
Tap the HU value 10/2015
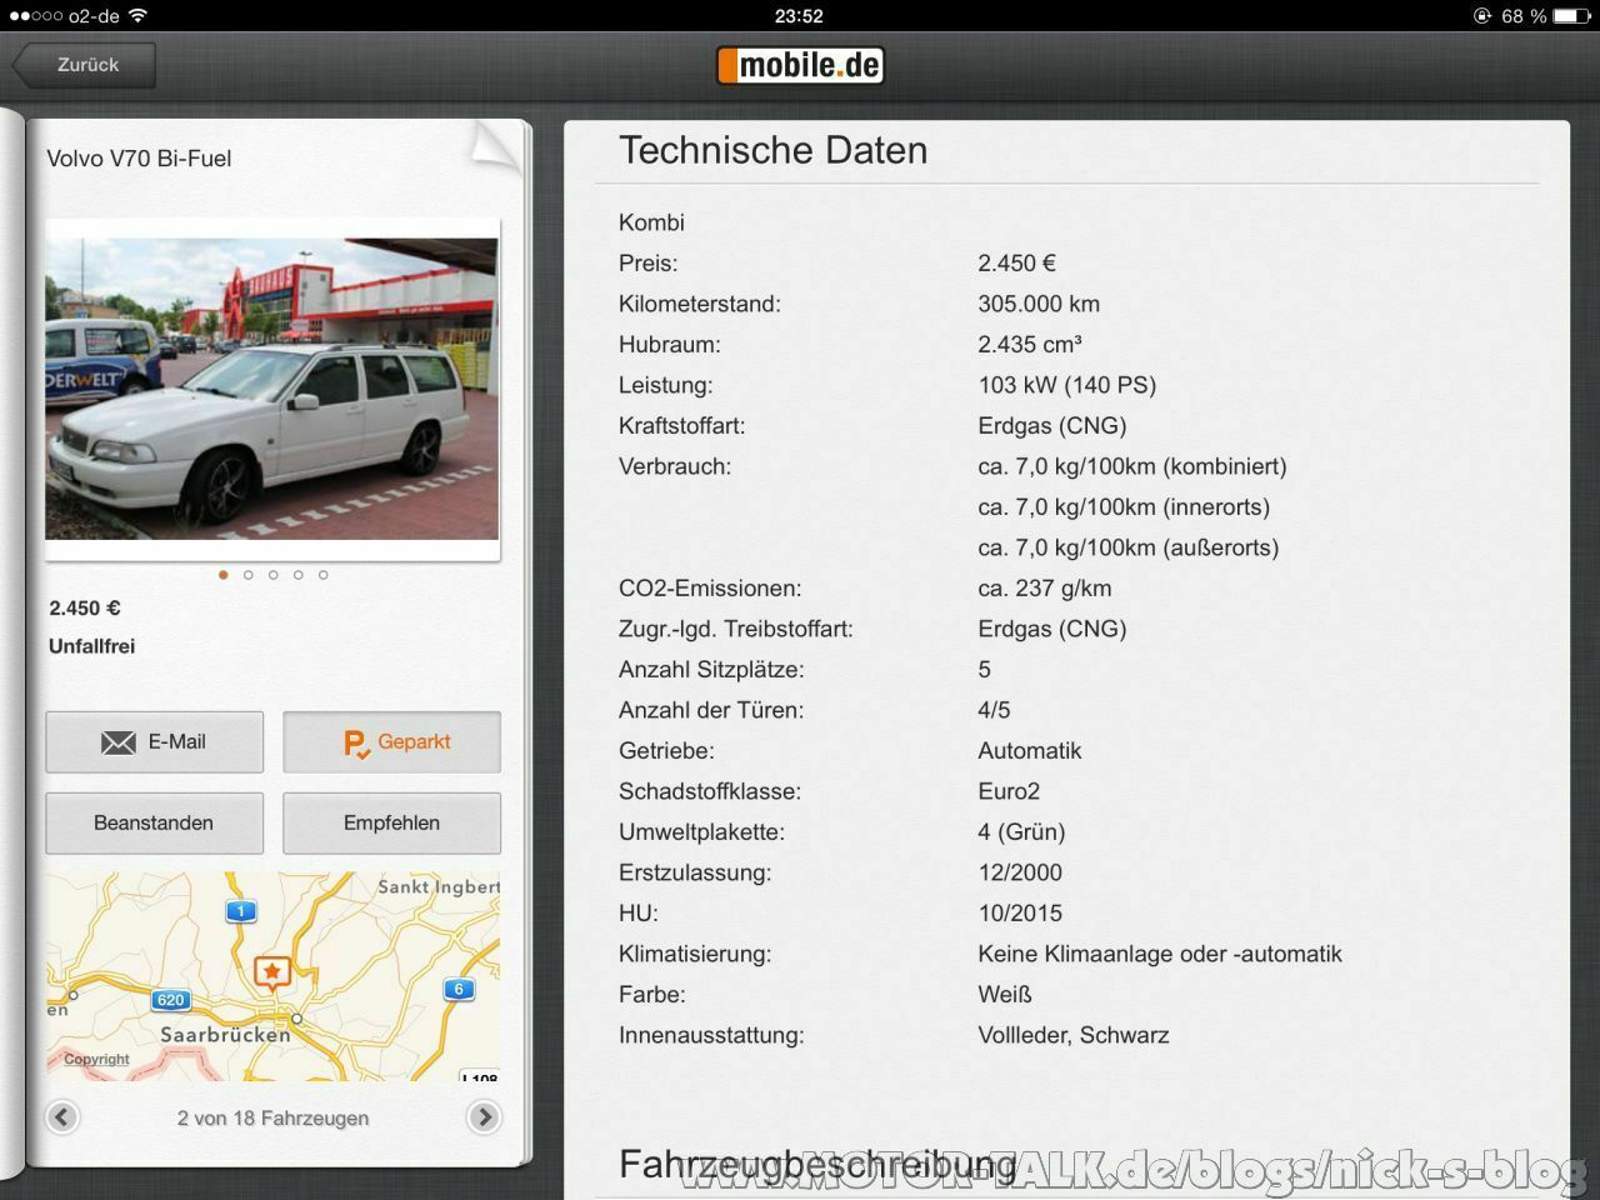(1020, 914)
